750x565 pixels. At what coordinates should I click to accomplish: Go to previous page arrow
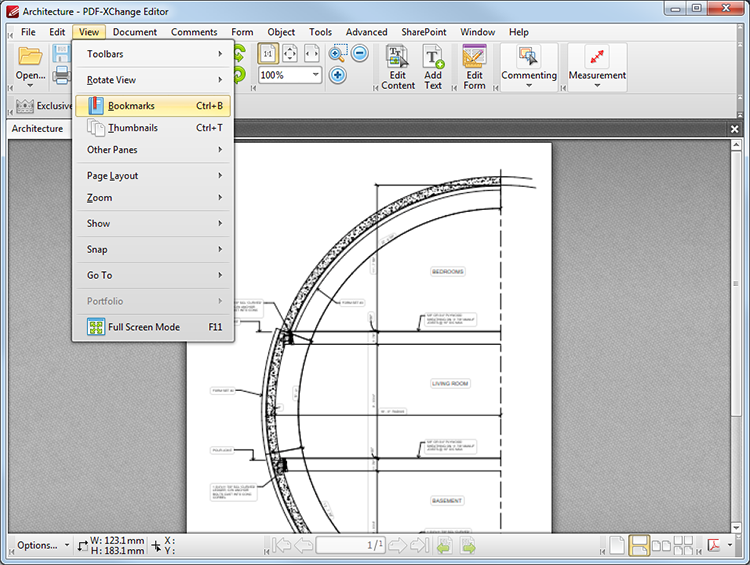click(x=303, y=545)
